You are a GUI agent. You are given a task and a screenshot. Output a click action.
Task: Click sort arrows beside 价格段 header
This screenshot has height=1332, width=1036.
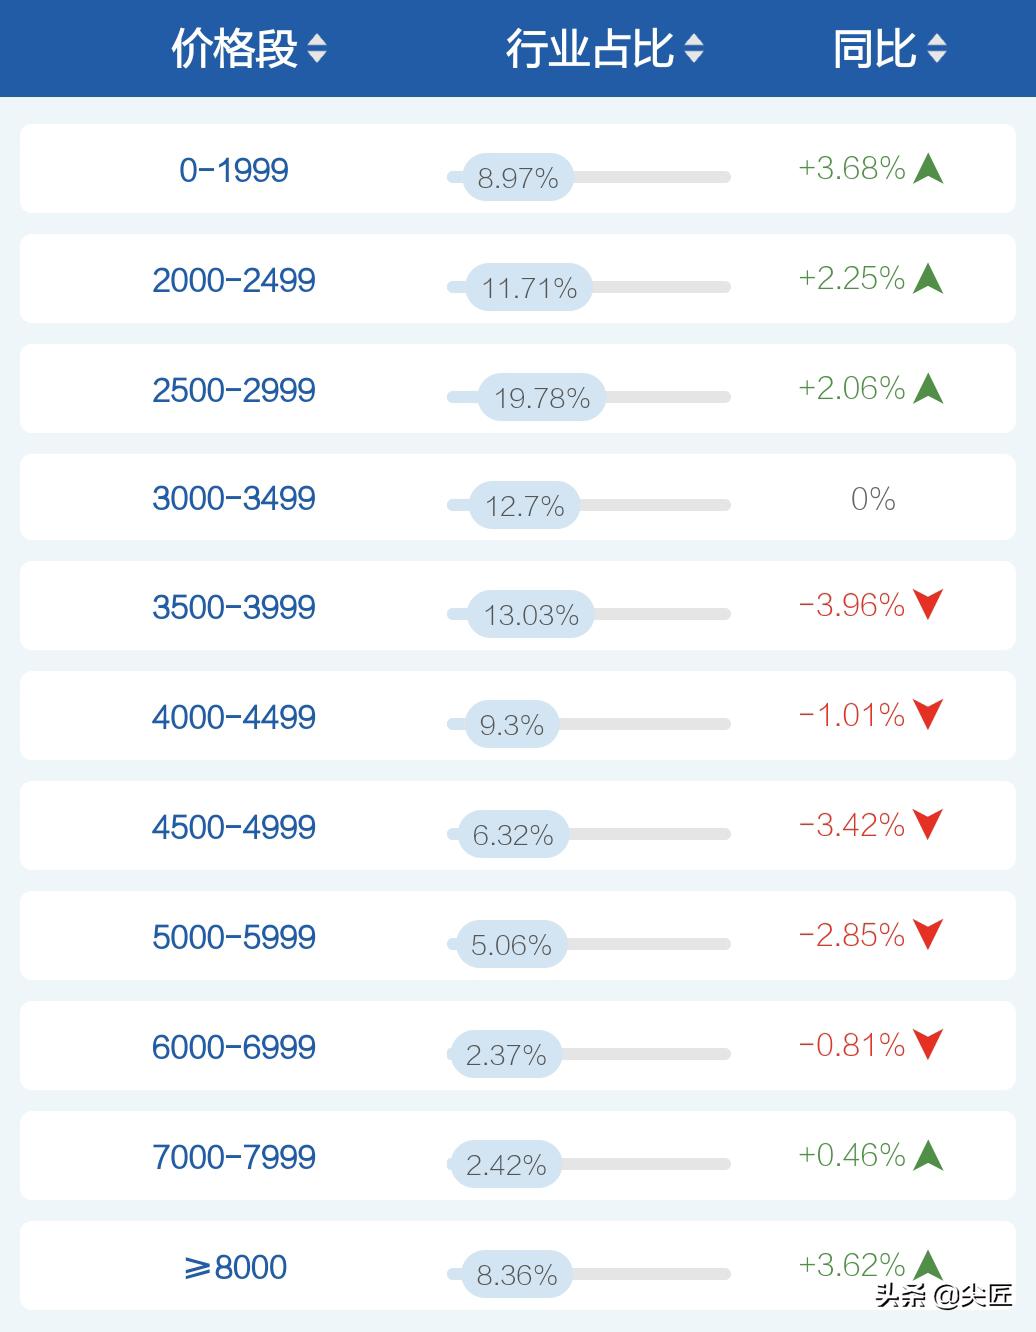317,49
